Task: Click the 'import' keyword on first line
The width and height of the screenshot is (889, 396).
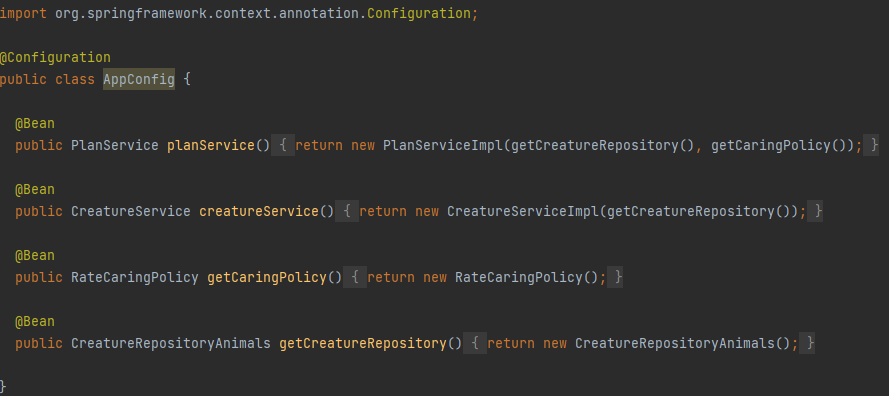Action: [23, 14]
